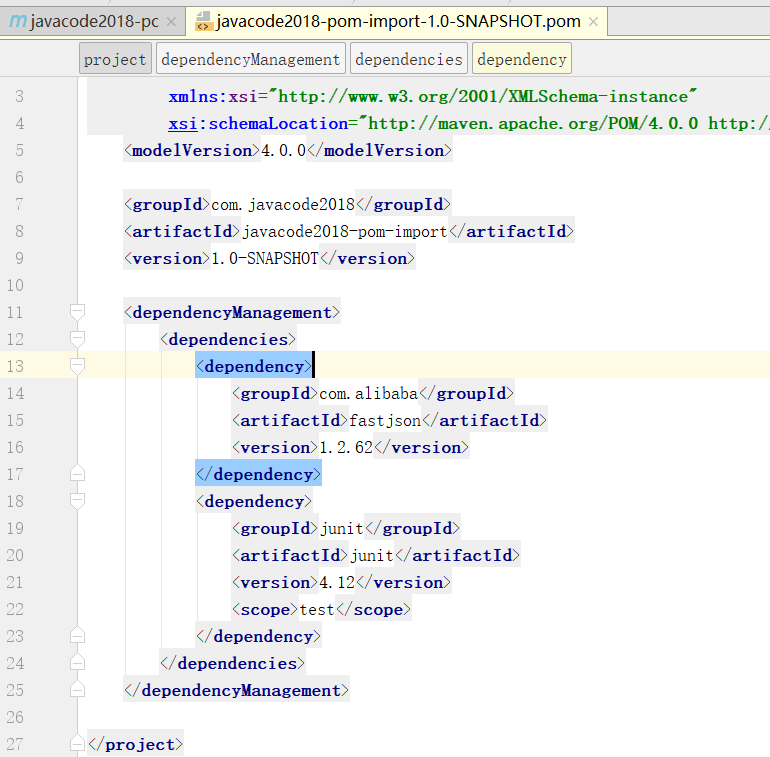Switch to the javacode2018-pc tab
This screenshot has height=757, width=770.
pos(93,21)
